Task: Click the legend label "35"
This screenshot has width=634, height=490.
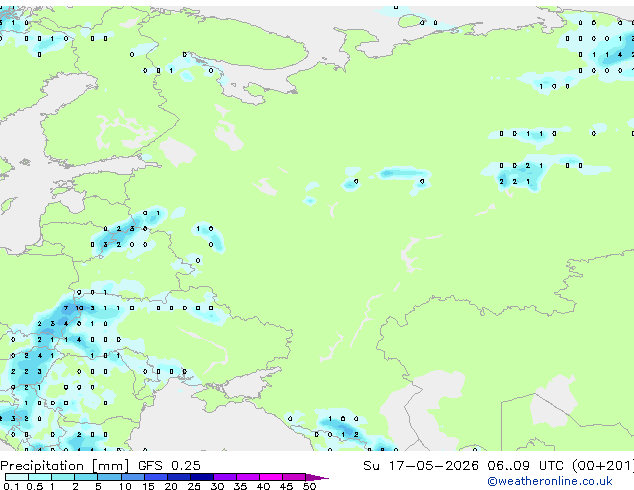Action: (240, 486)
